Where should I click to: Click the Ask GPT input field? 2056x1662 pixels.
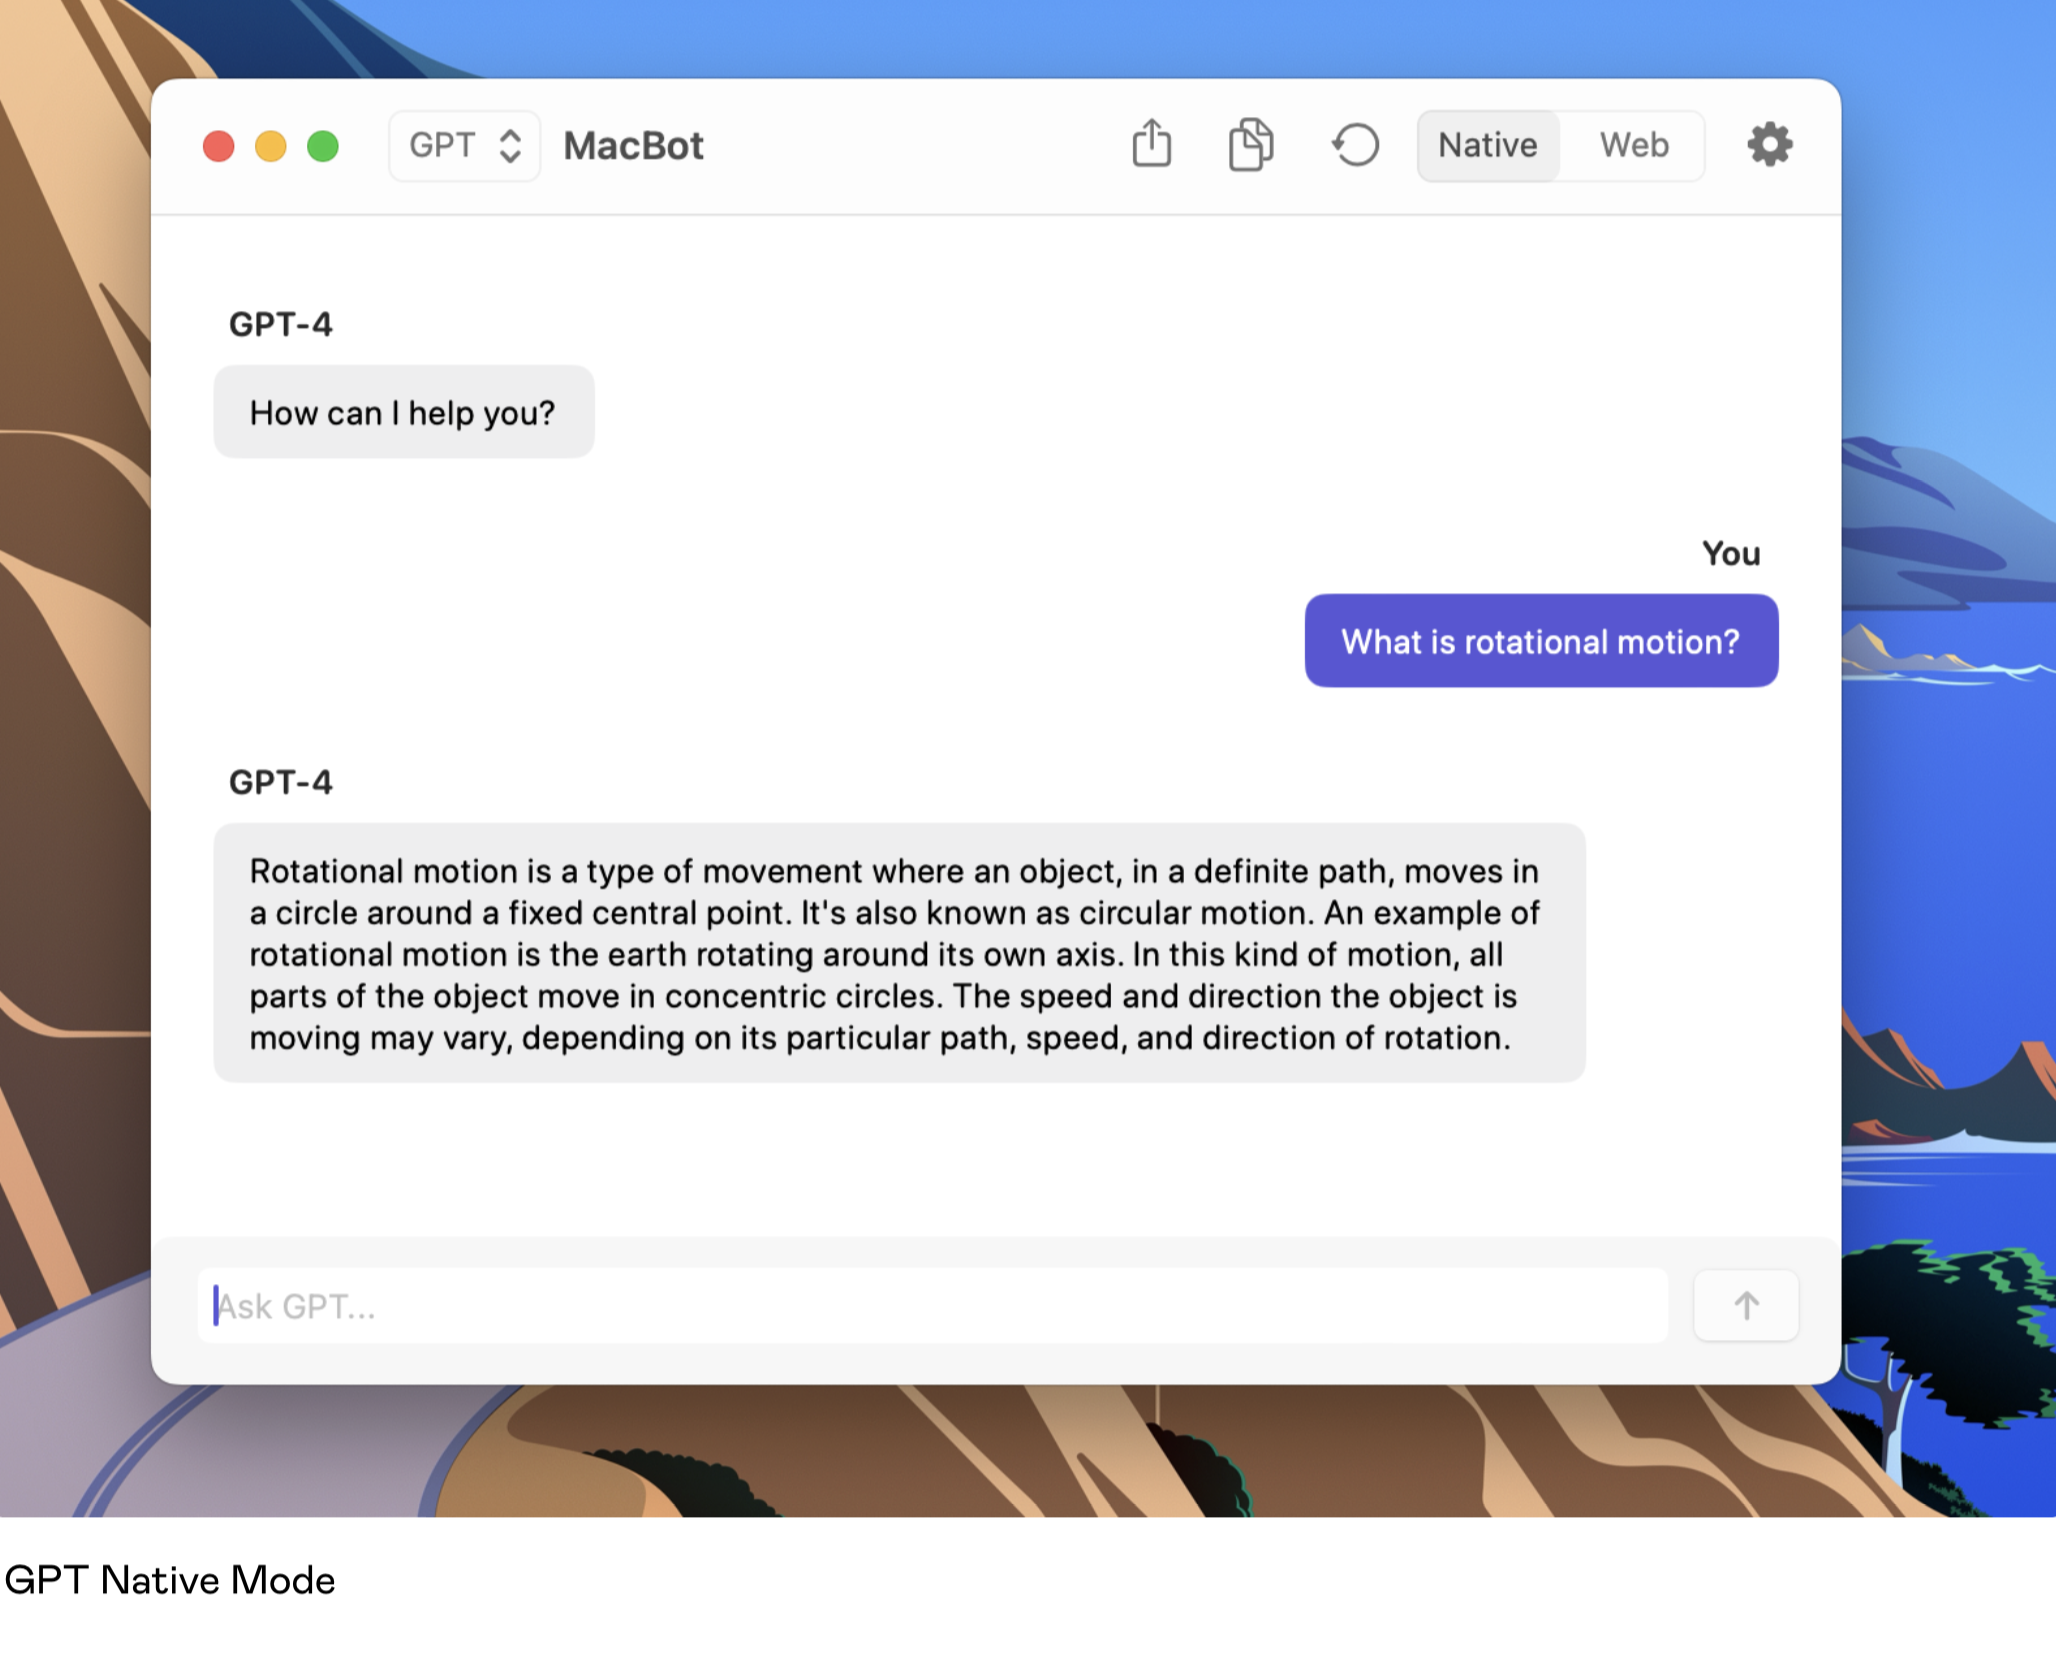(930, 1306)
